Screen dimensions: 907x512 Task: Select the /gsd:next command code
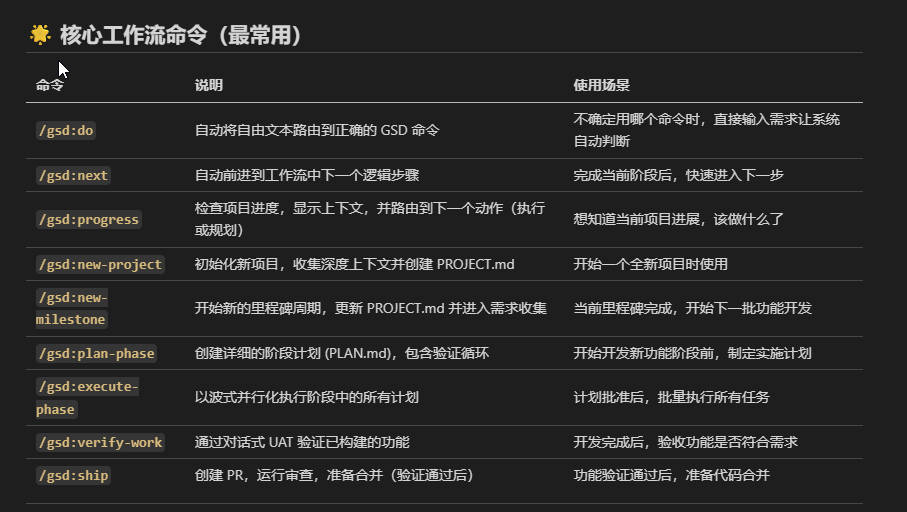tap(72, 175)
